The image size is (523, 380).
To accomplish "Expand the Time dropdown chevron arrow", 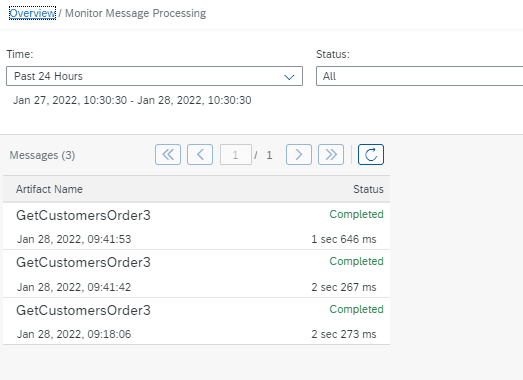I will [289, 77].
